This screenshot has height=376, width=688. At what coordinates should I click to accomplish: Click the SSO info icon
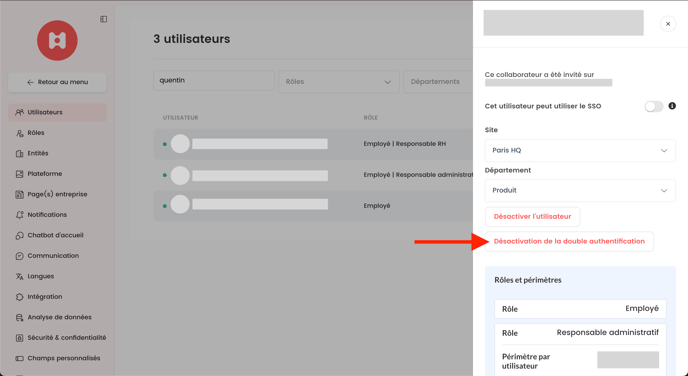[672, 106]
